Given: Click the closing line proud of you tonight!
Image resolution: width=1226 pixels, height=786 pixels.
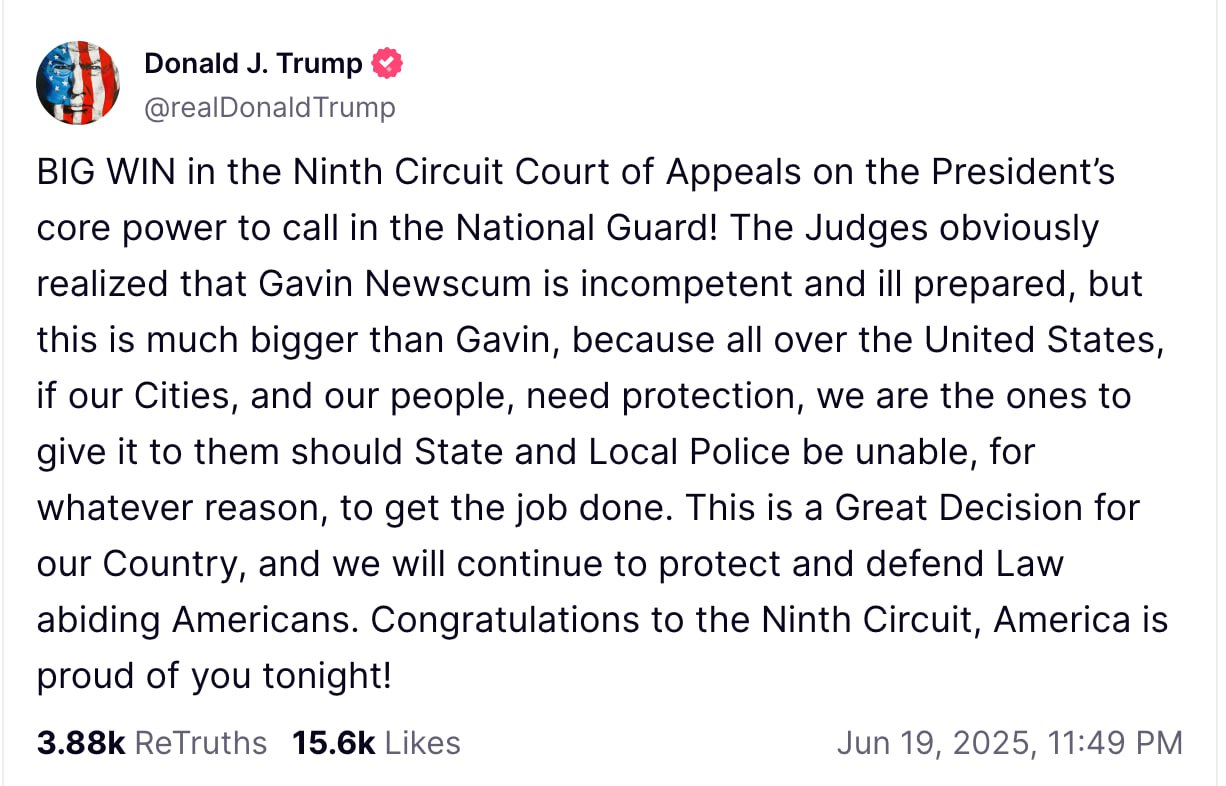Looking at the screenshot, I should [214, 677].
